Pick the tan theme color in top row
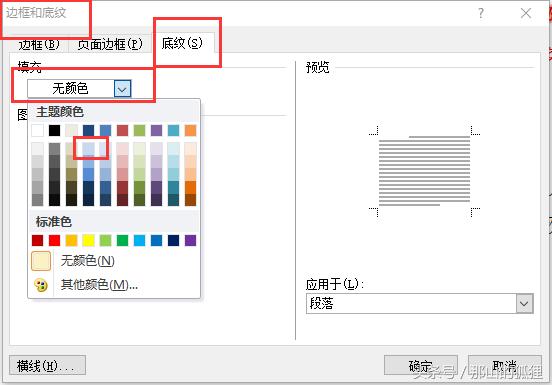The height and width of the screenshot is (385, 552). 71,130
